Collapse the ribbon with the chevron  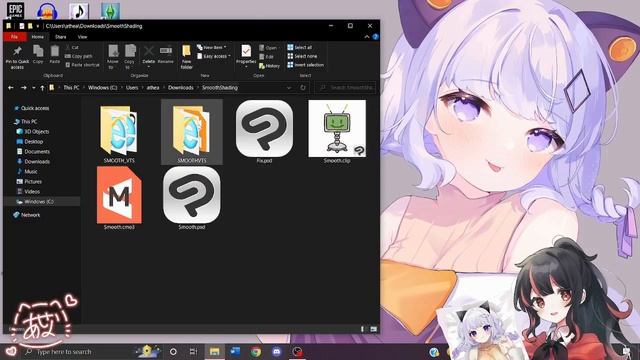(367, 37)
